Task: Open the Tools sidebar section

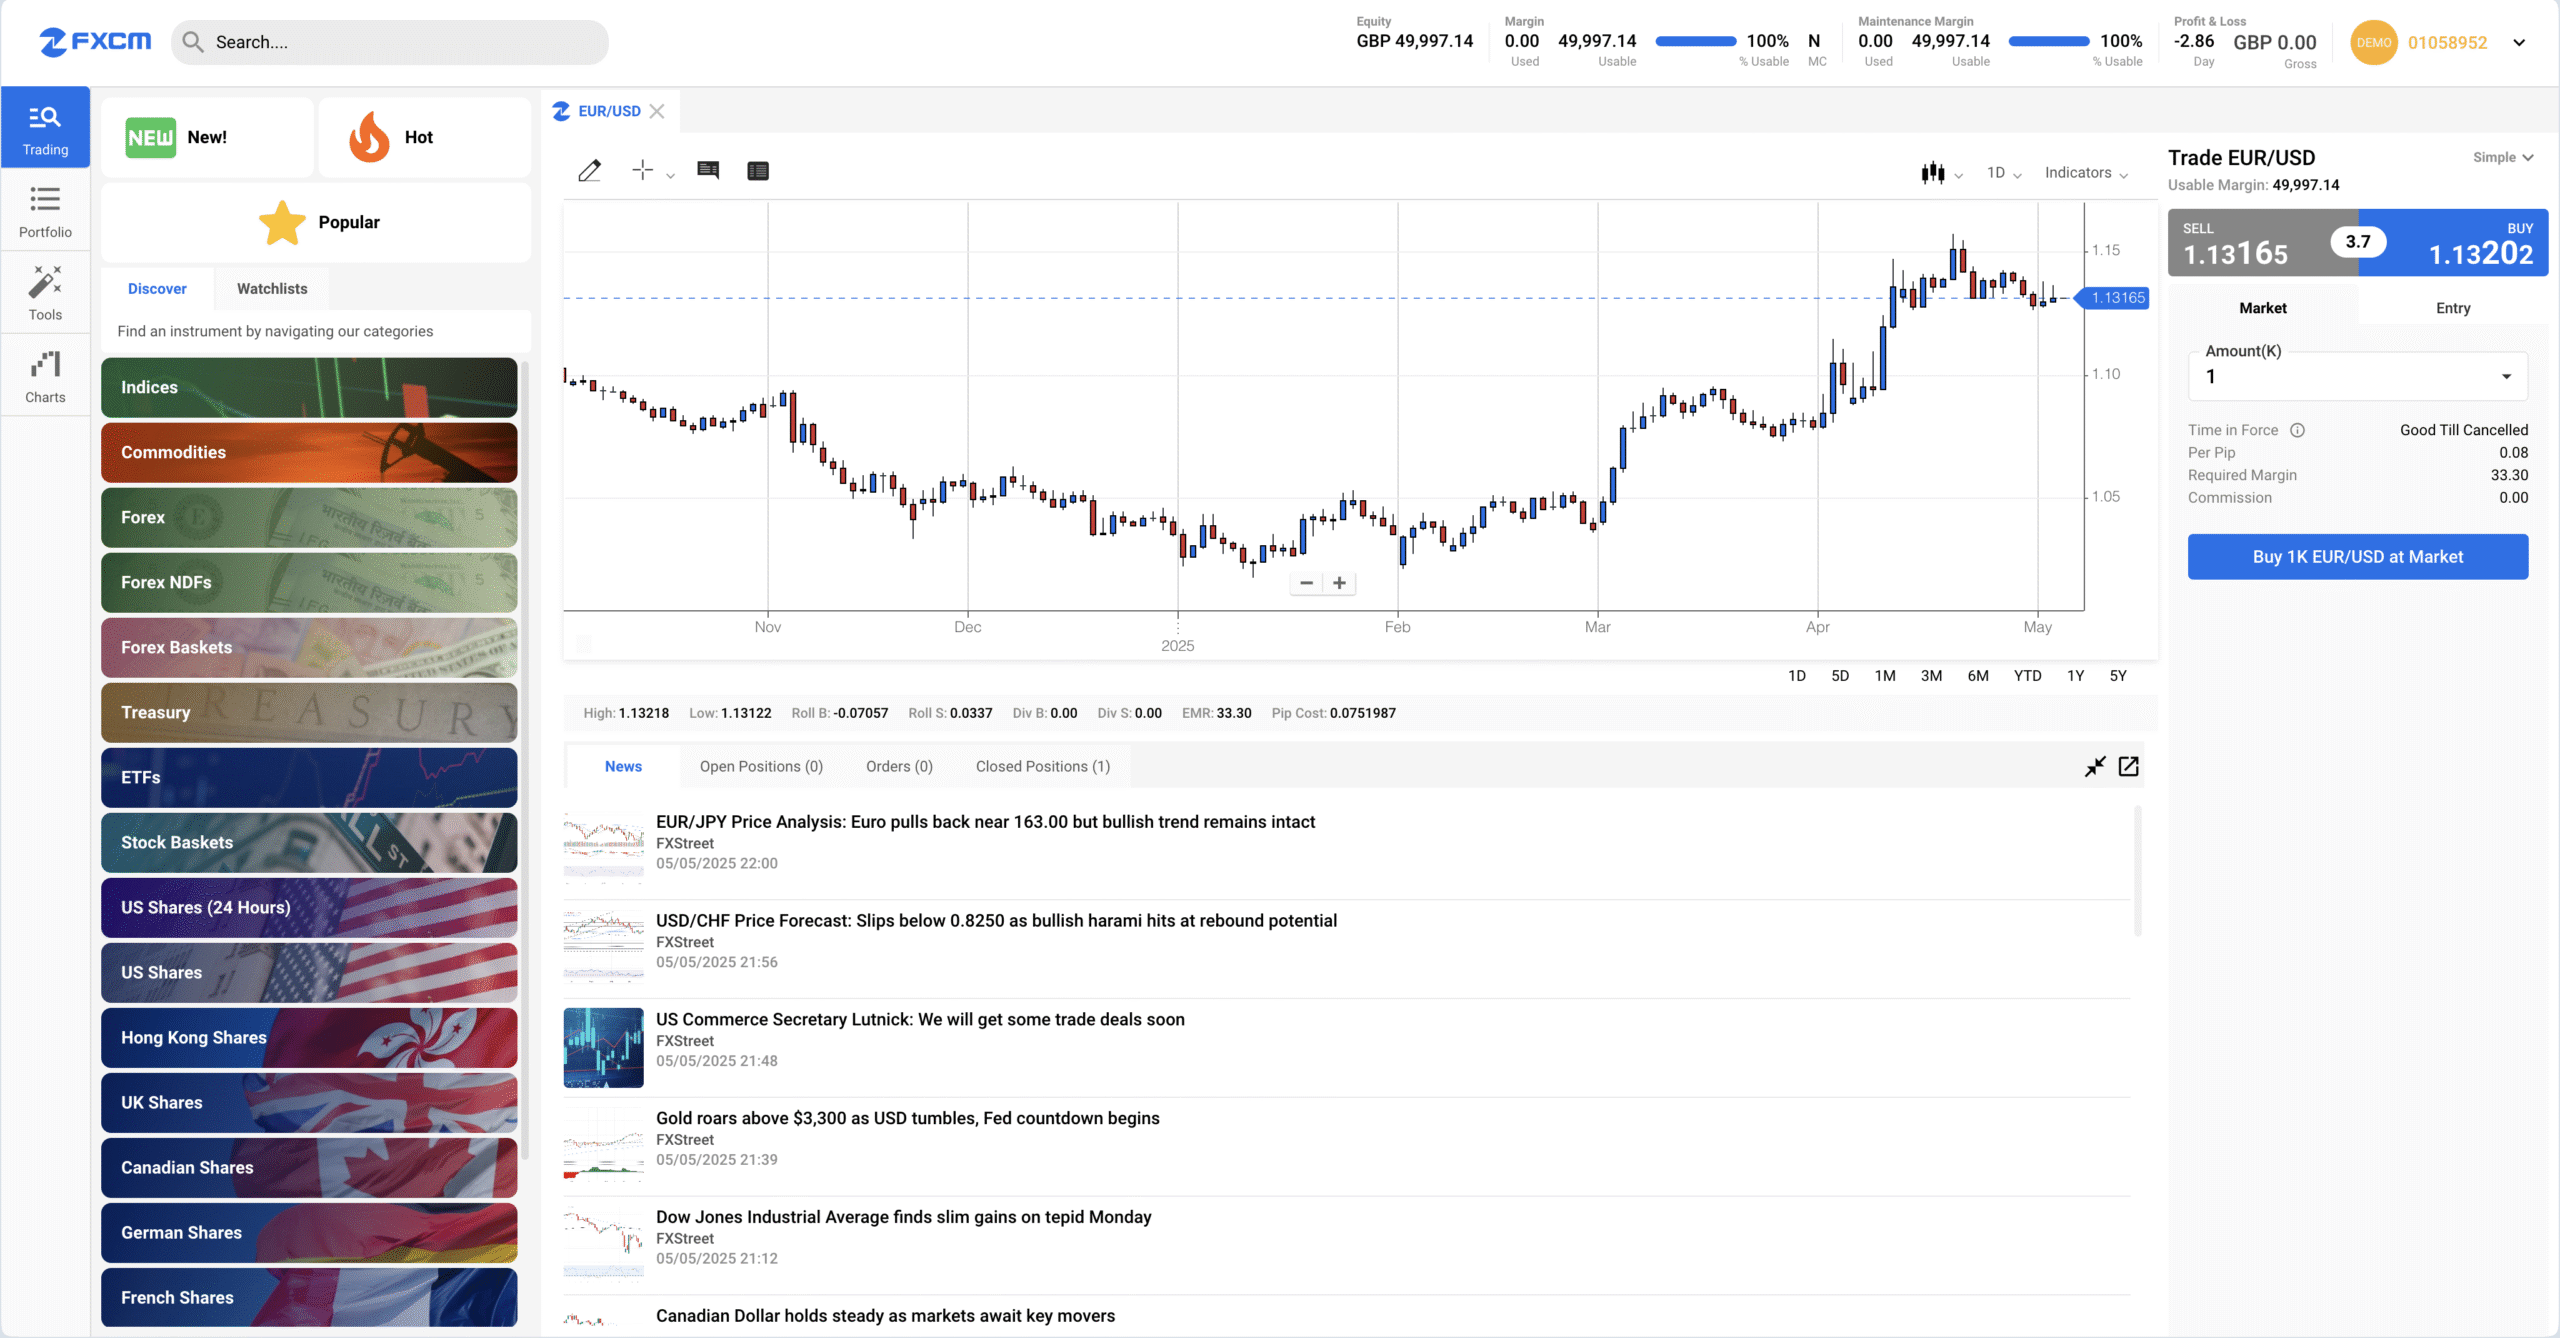Action: tap(45, 293)
